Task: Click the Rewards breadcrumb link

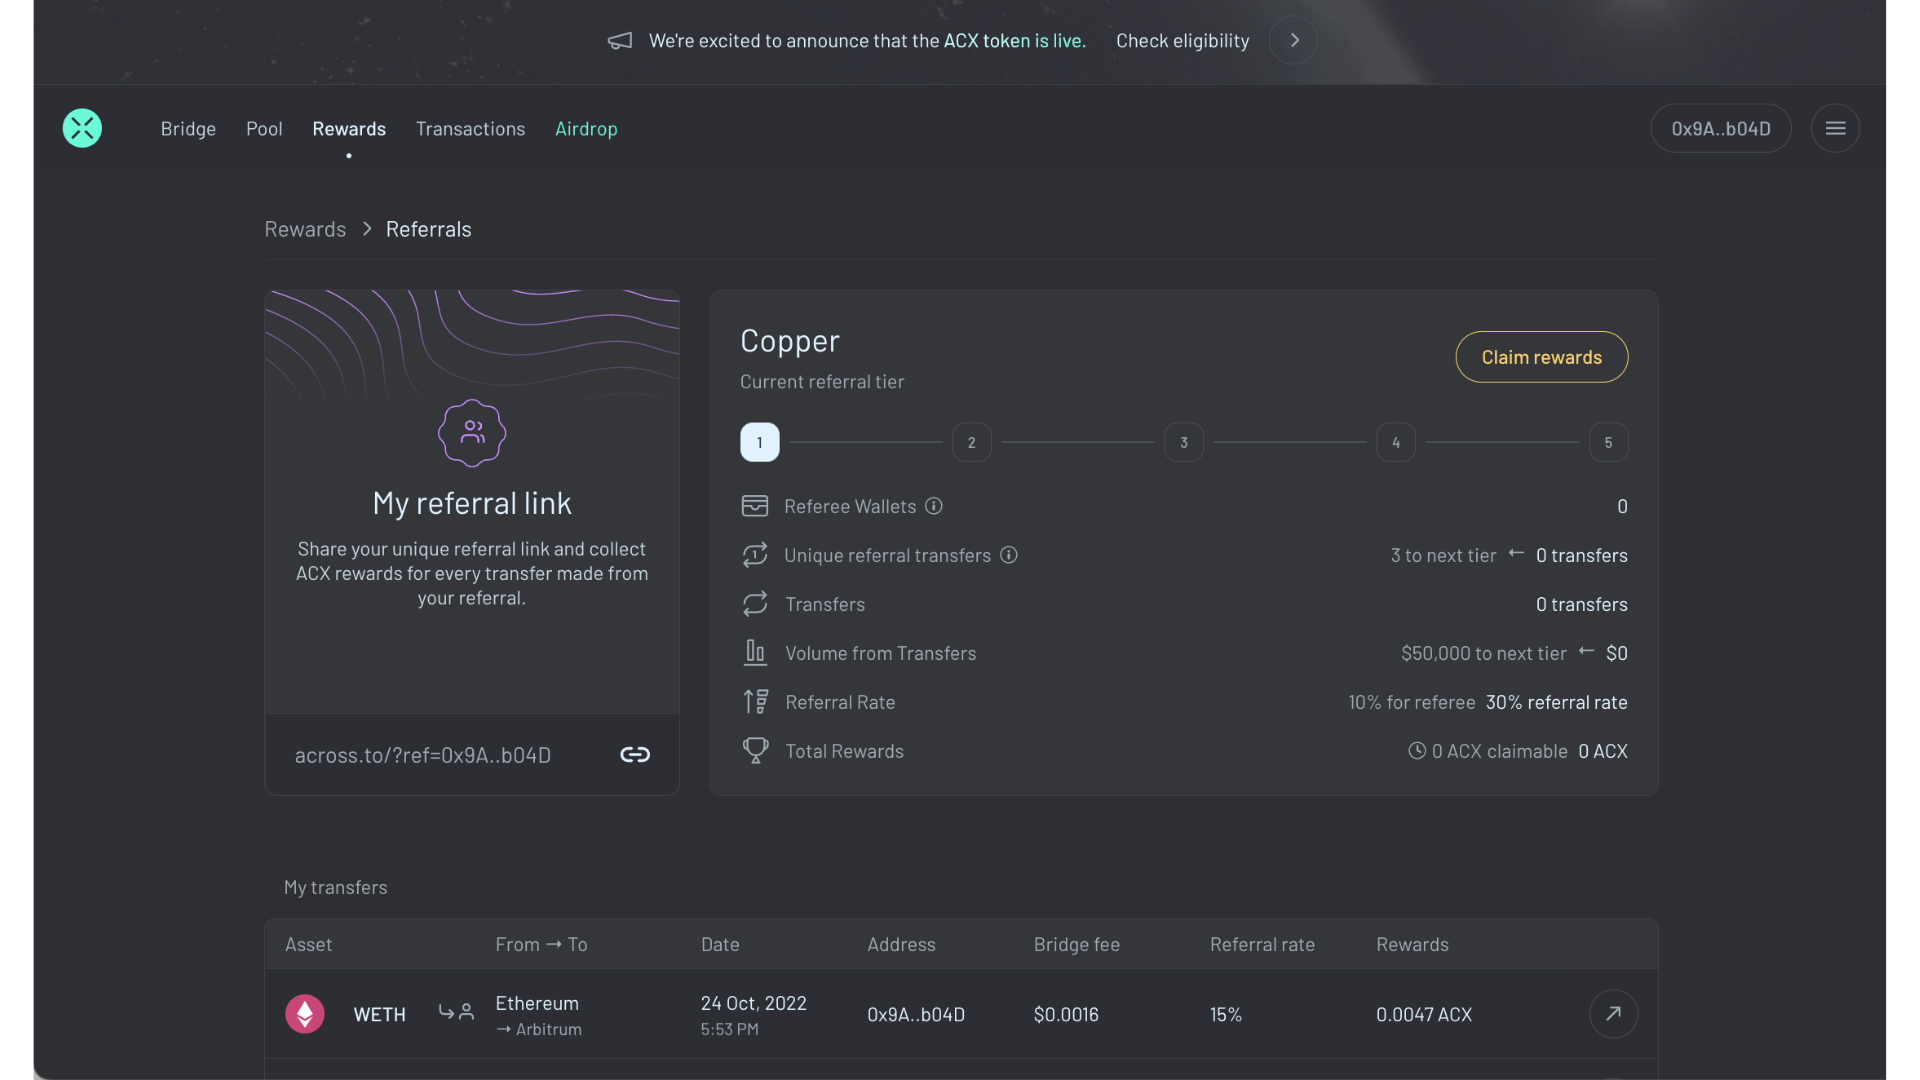Action: (x=305, y=229)
